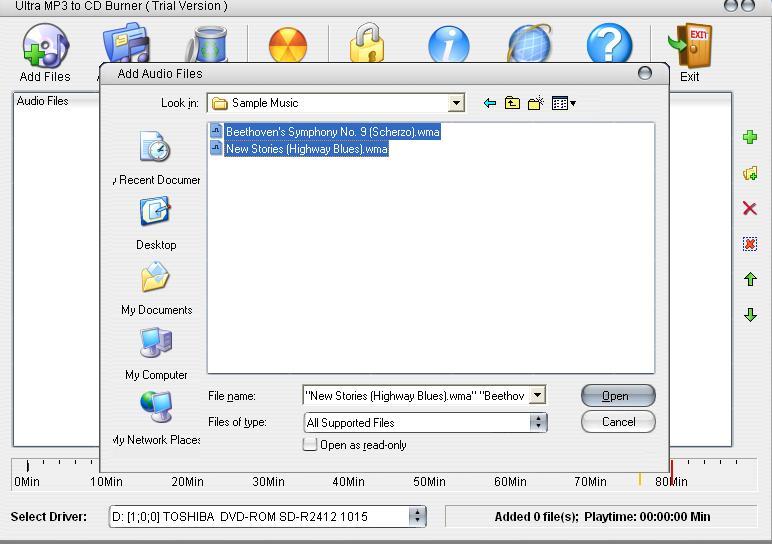Open My Documents in places bar
The height and width of the screenshot is (544, 772).
[x=156, y=288]
